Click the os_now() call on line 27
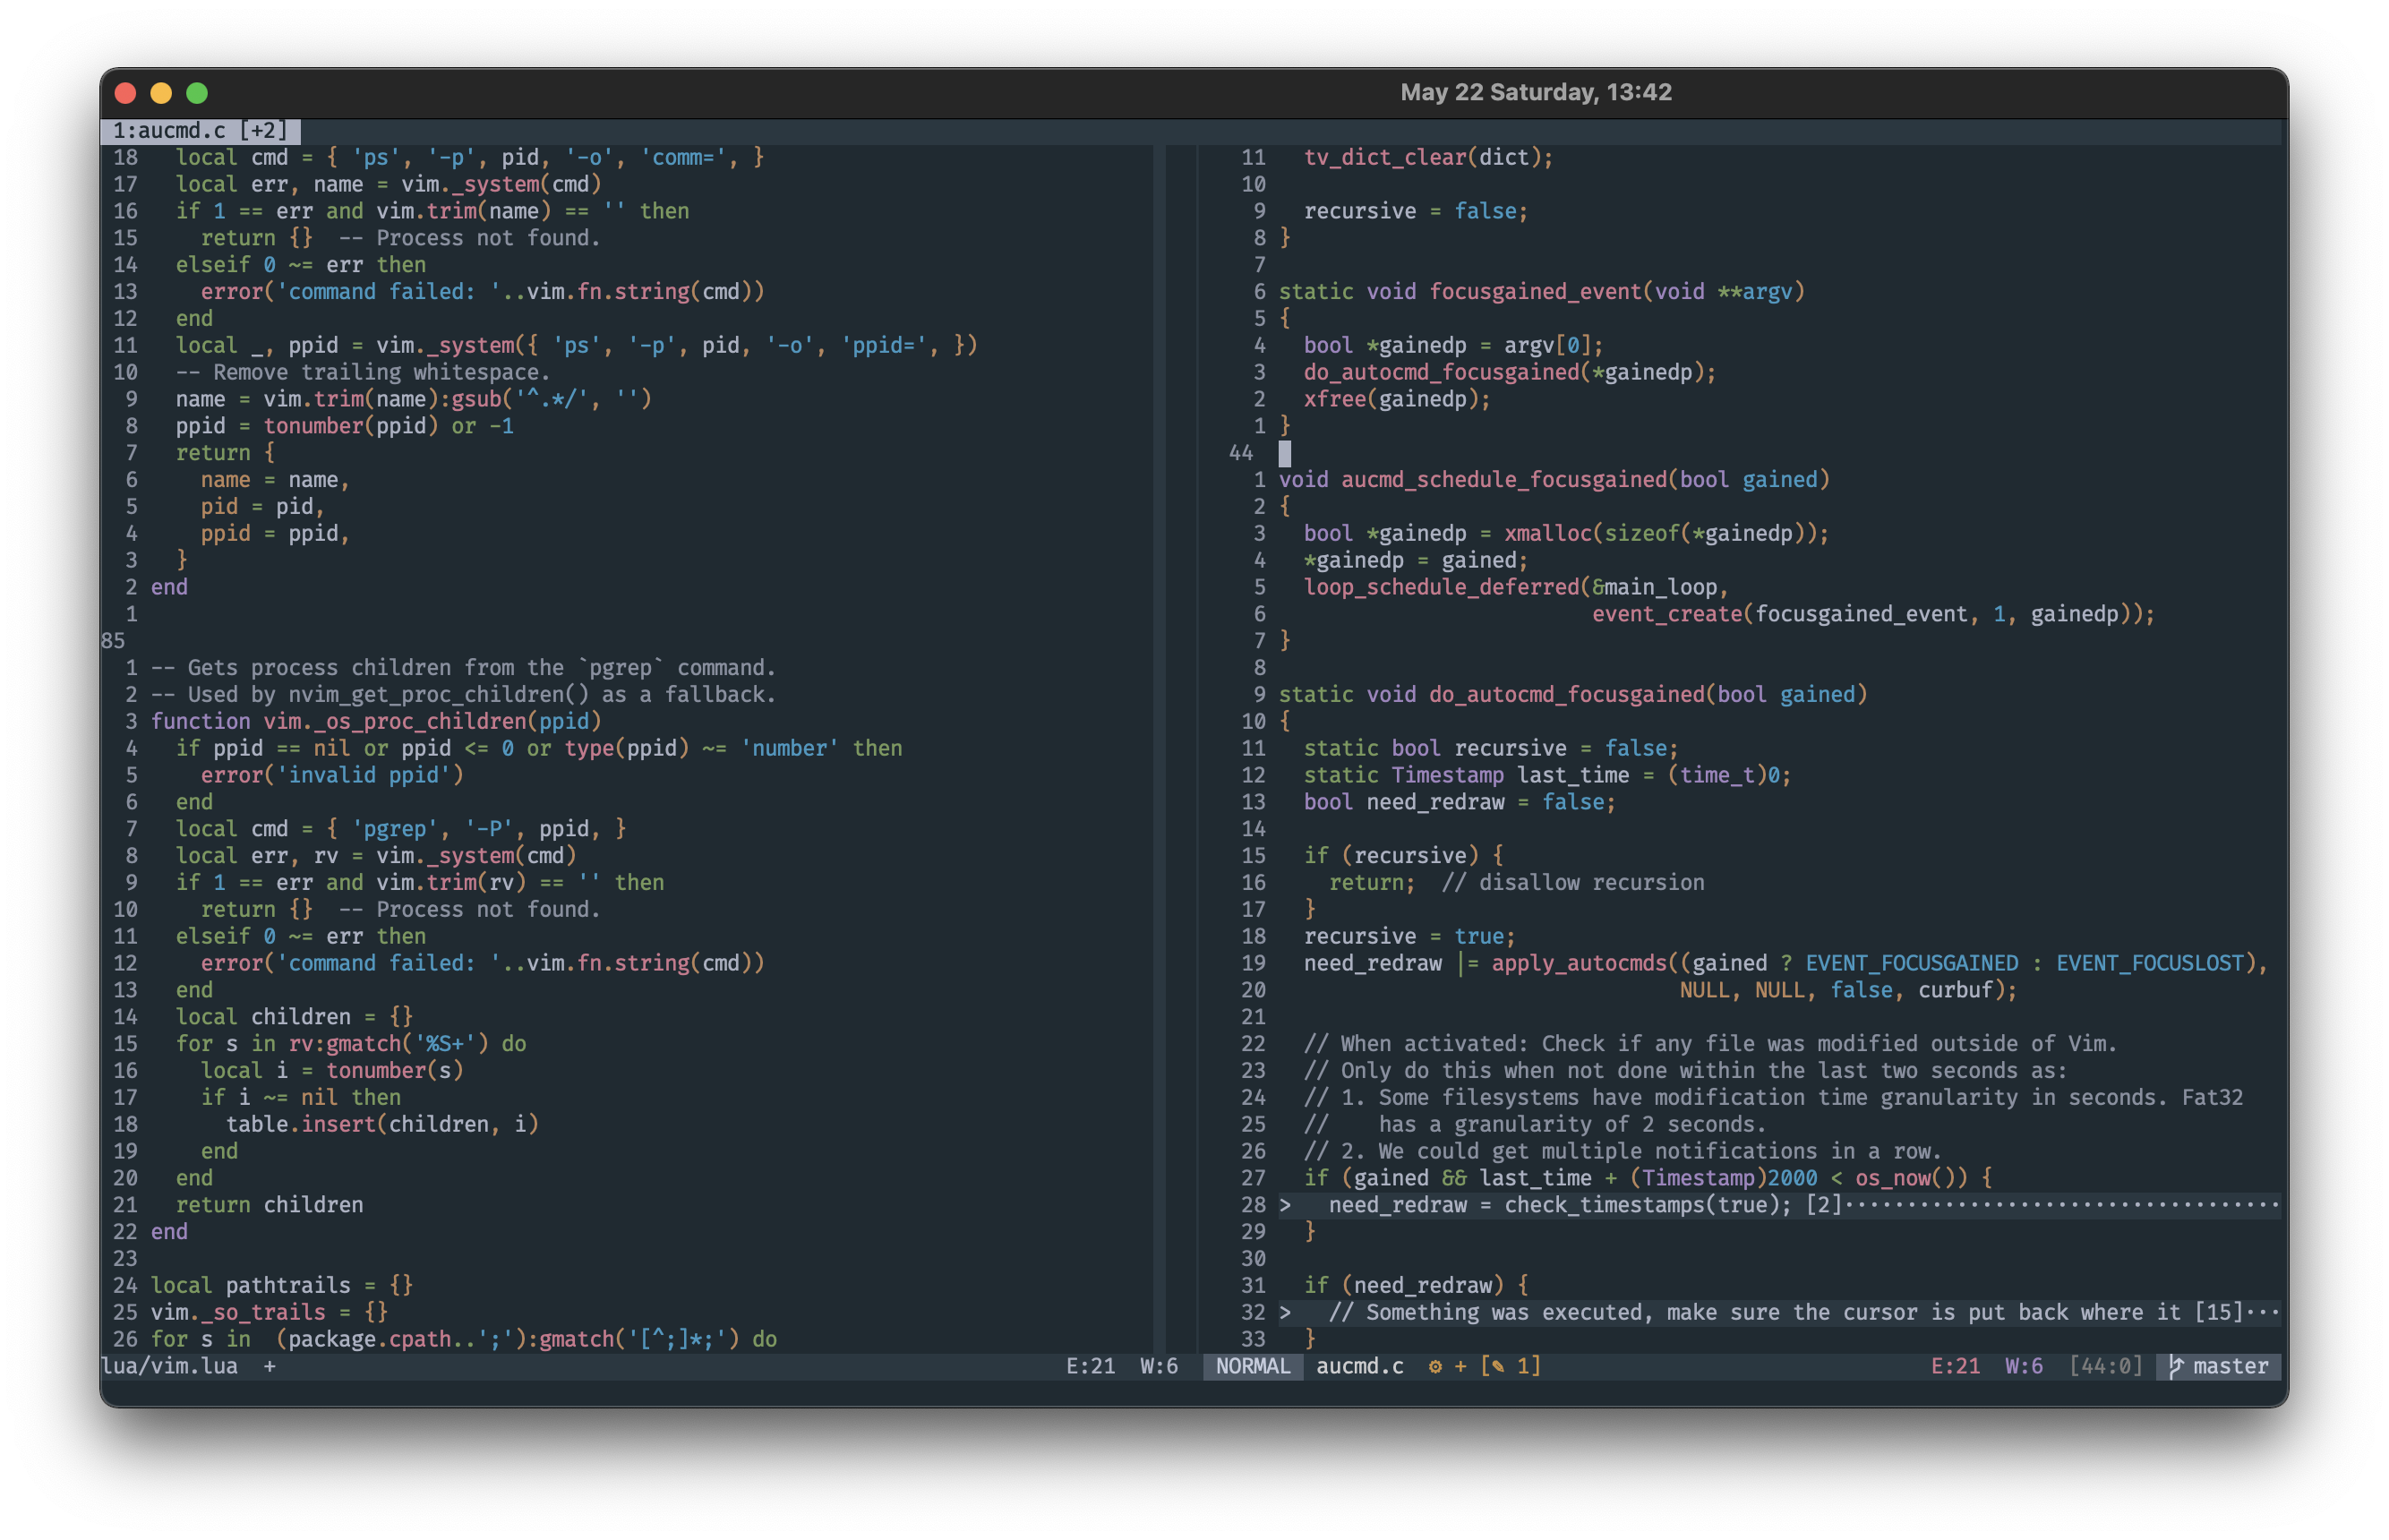The width and height of the screenshot is (2389, 1540). coord(1912,1178)
